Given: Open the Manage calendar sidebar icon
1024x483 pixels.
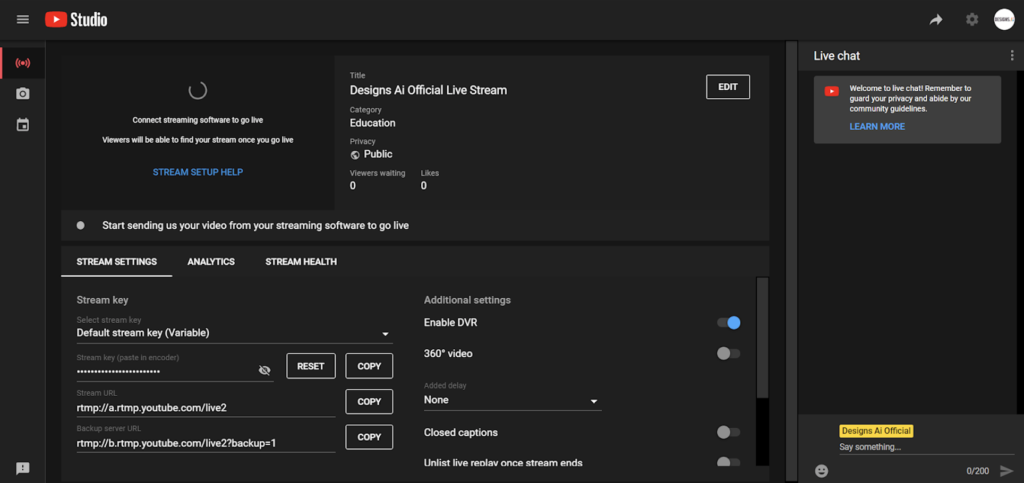Looking at the screenshot, I should [x=23, y=125].
